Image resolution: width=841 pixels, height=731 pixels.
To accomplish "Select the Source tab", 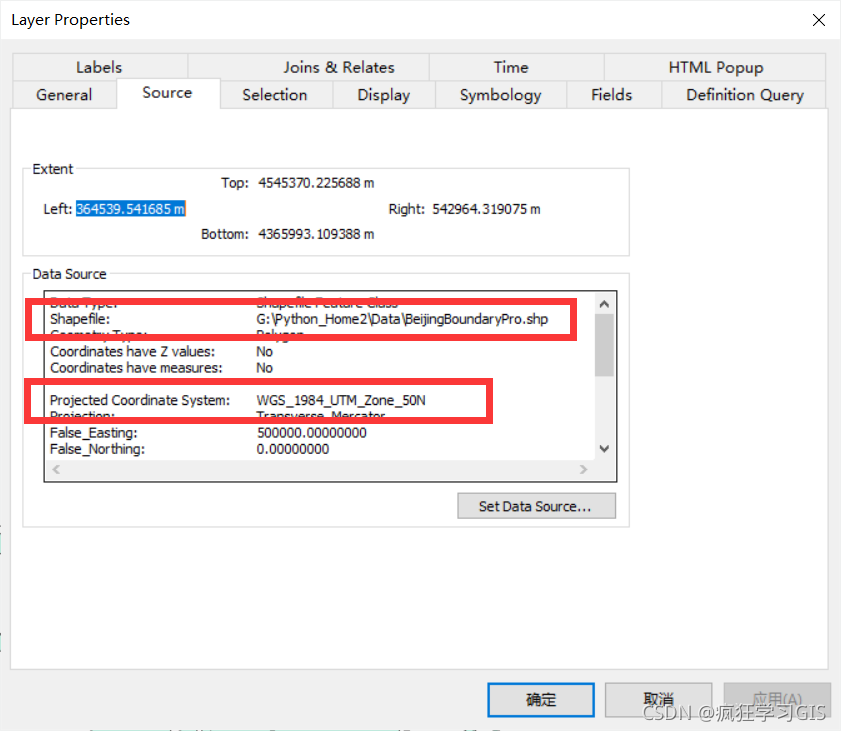I will (167, 93).
